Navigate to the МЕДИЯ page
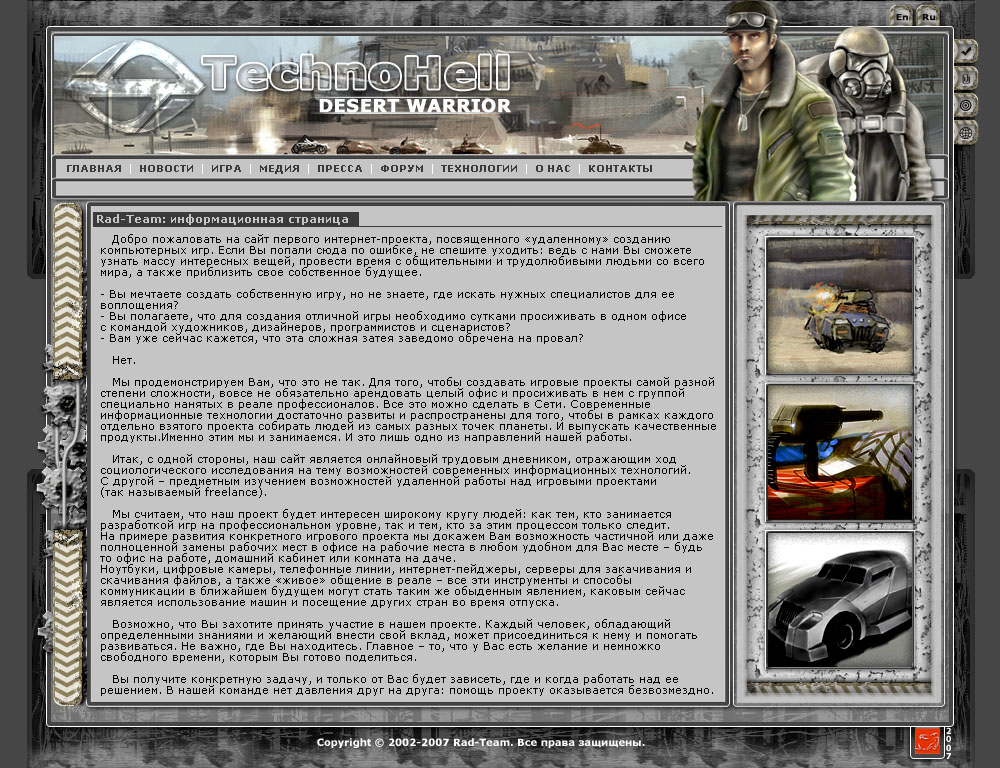Screen dimensions: 1000x768 pyautogui.click(x=279, y=168)
